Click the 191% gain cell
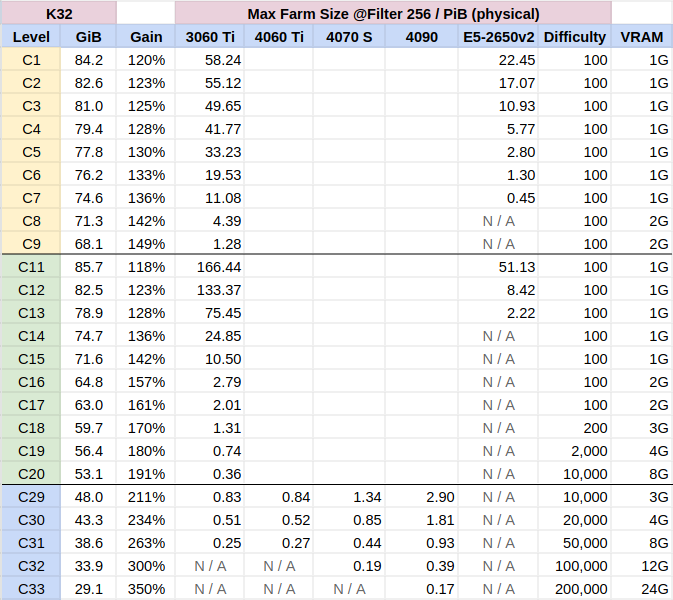Screen dimensions: 673x600 (146, 474)
